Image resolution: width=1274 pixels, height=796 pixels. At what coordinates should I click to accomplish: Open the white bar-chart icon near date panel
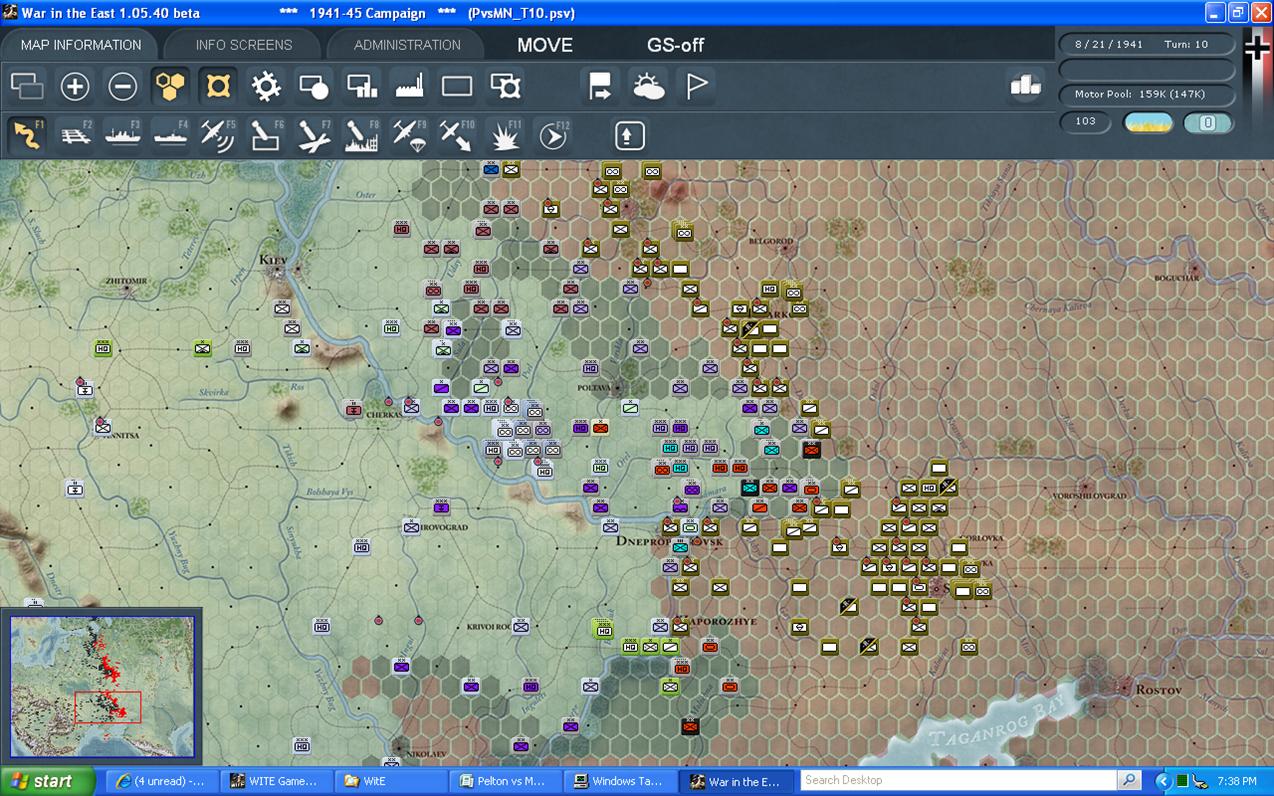pos(1026,86)
